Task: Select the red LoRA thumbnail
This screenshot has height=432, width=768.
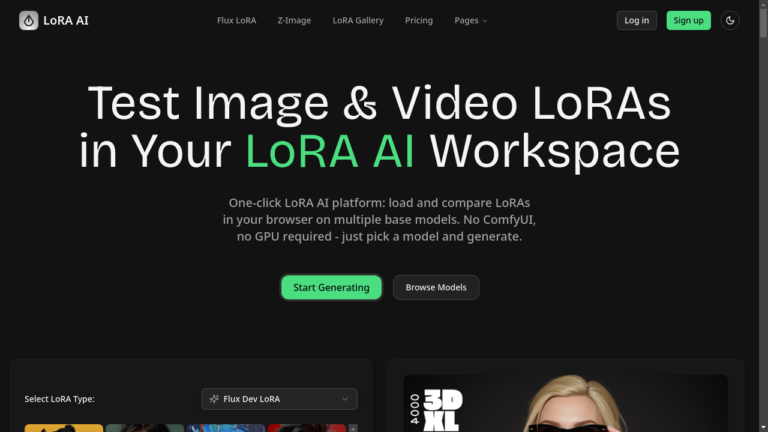Action: click(307, 428)
